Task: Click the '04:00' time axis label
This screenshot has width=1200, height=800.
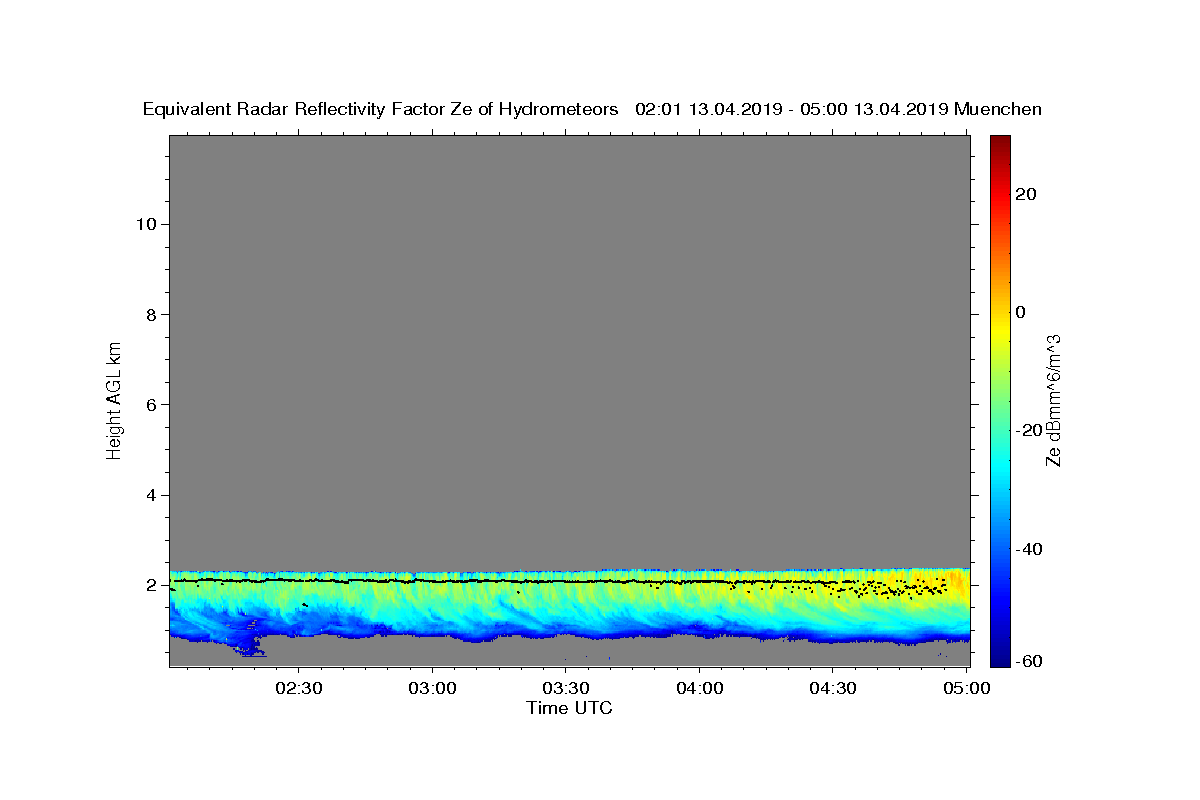Action: point(699,688)
